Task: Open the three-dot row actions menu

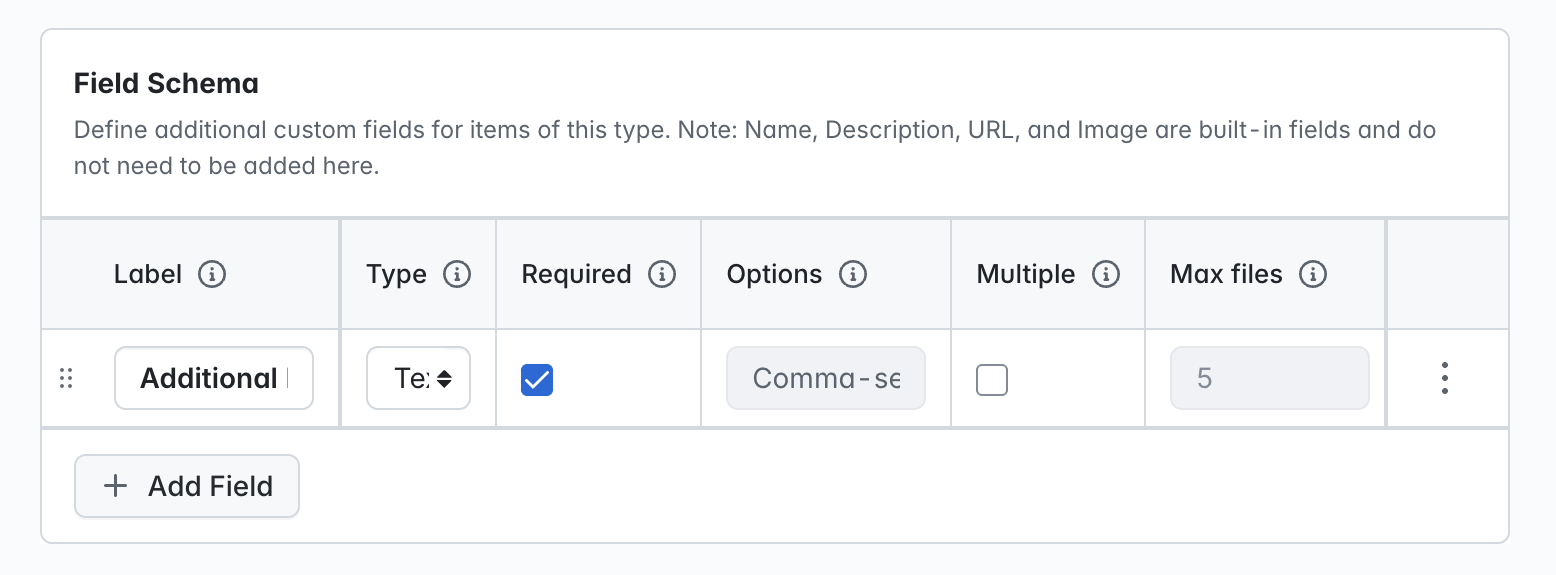Action: click(1445, 378)
